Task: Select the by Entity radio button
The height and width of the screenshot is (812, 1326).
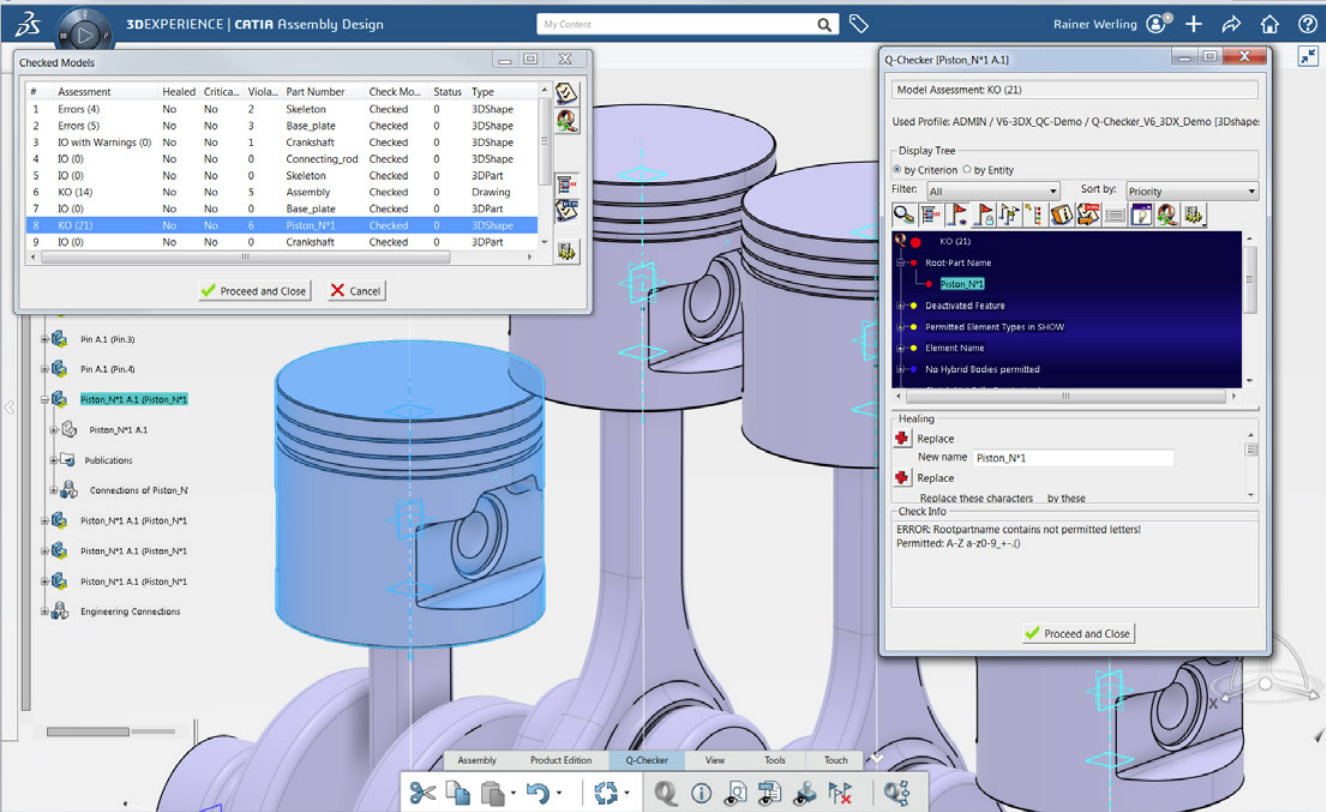Action: 967,170
